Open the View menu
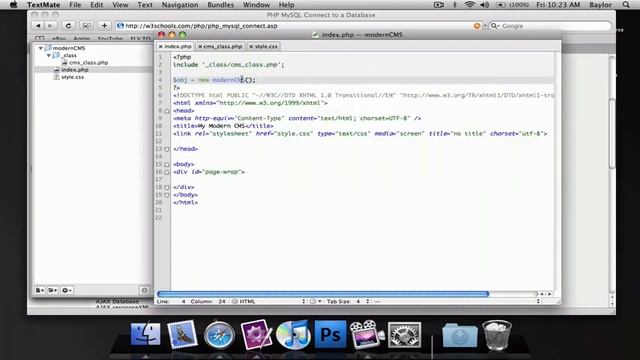 (120, 5)
